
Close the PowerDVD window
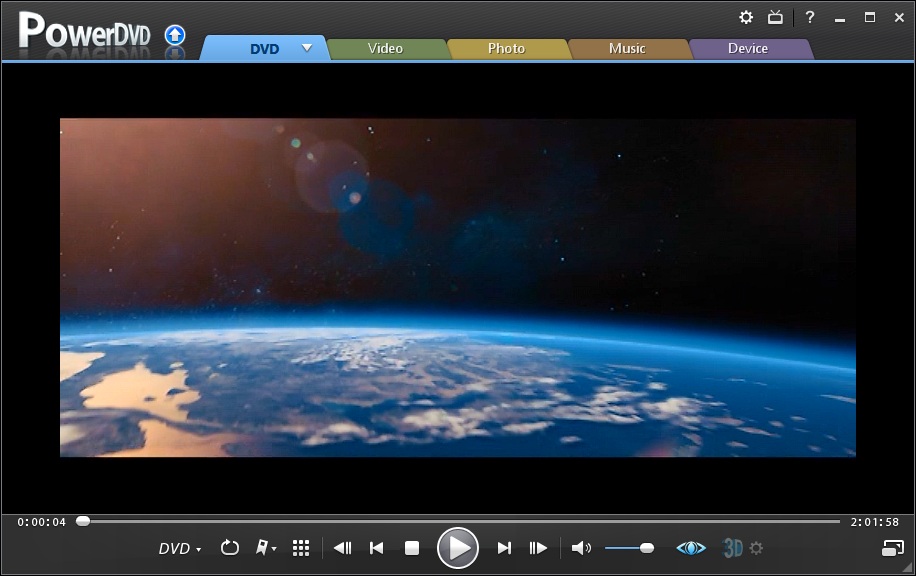click(x=900, y=18)
